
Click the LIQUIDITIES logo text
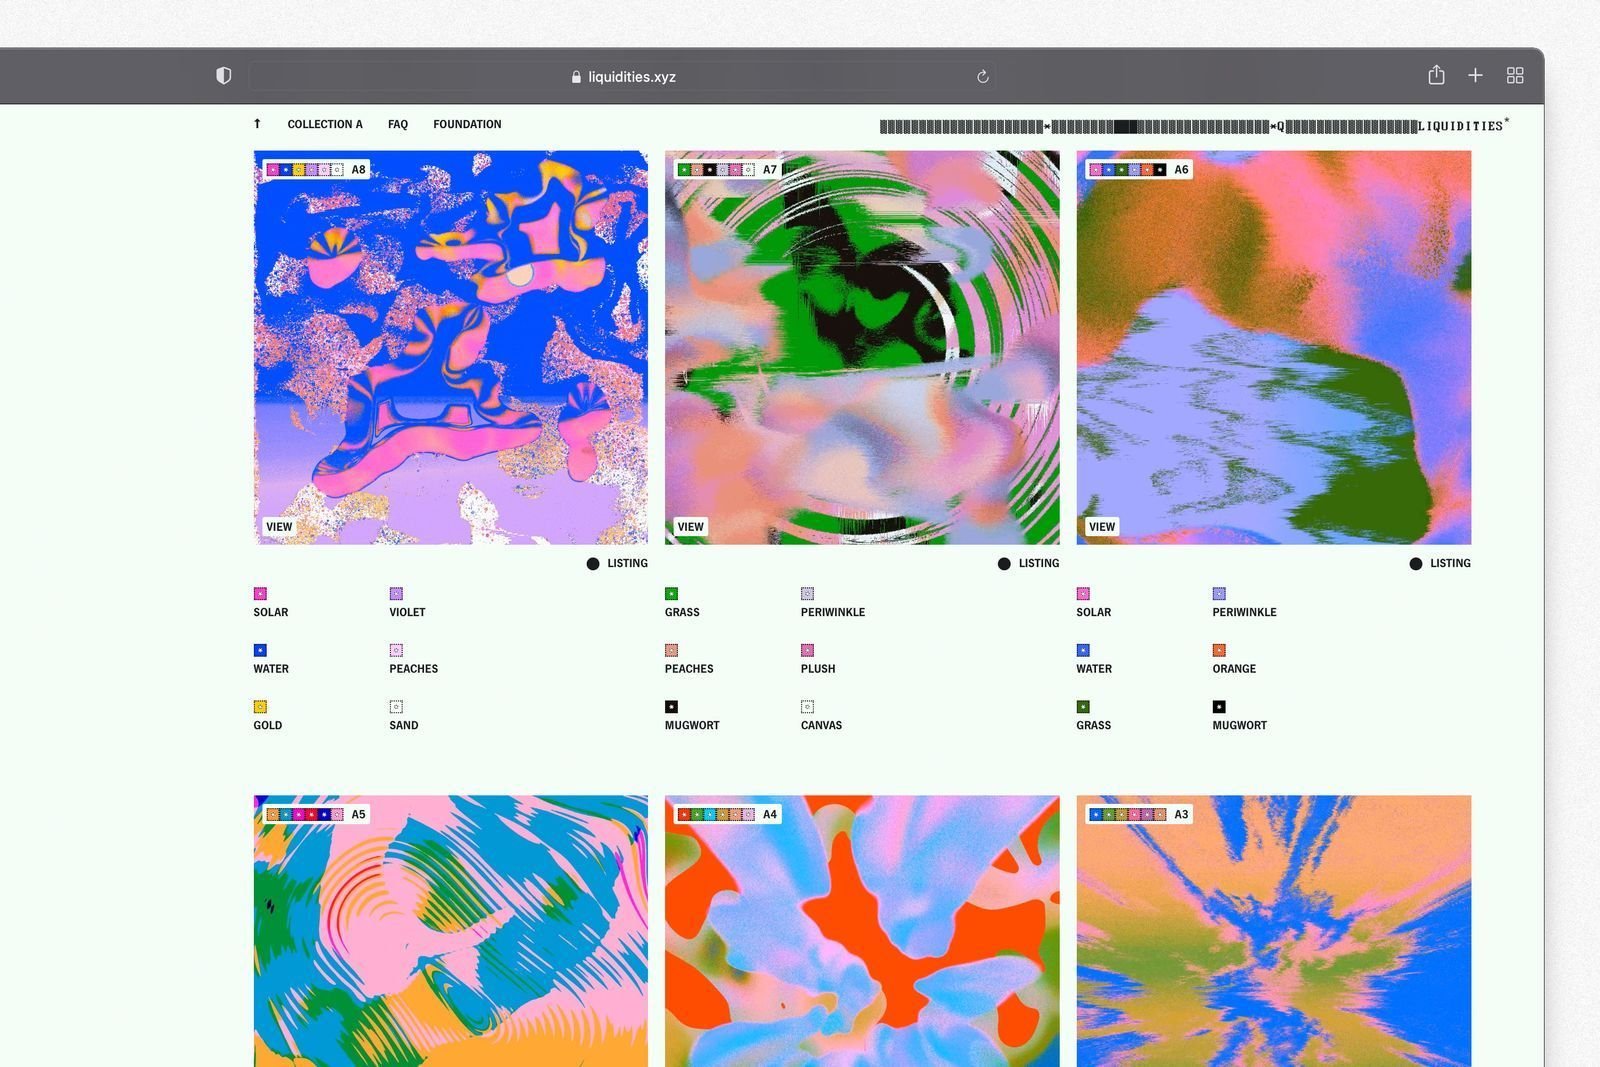pyautogui.click(x=1463, y=125)
